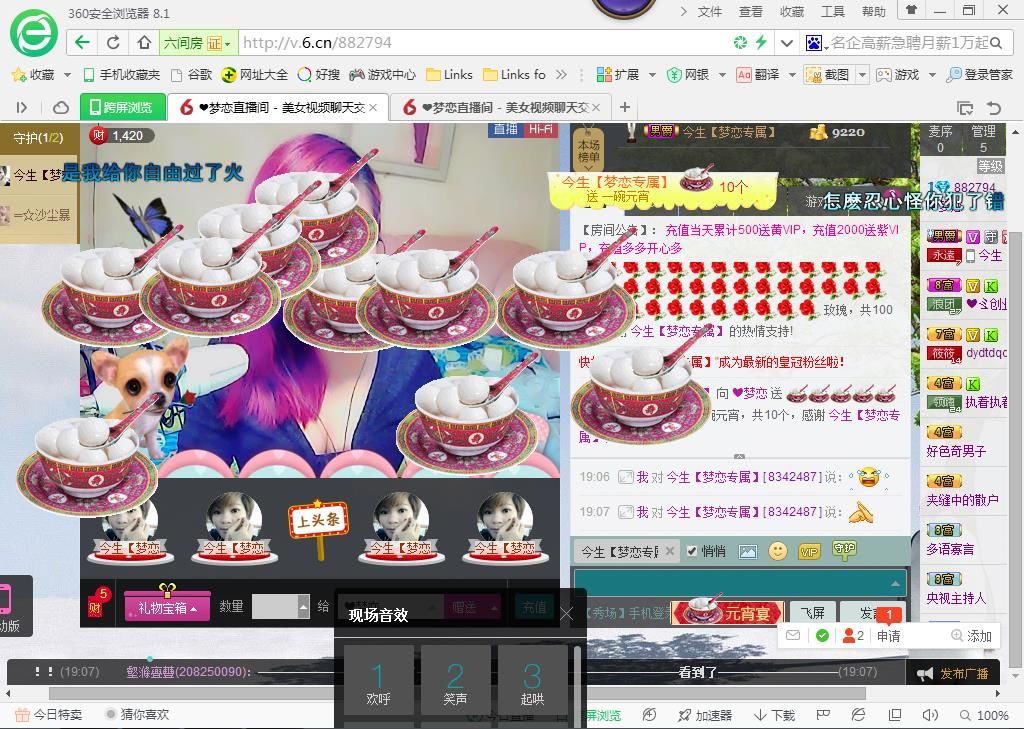
Task: Click the Baidu search engine paw icon
Action: coord(814,43)
